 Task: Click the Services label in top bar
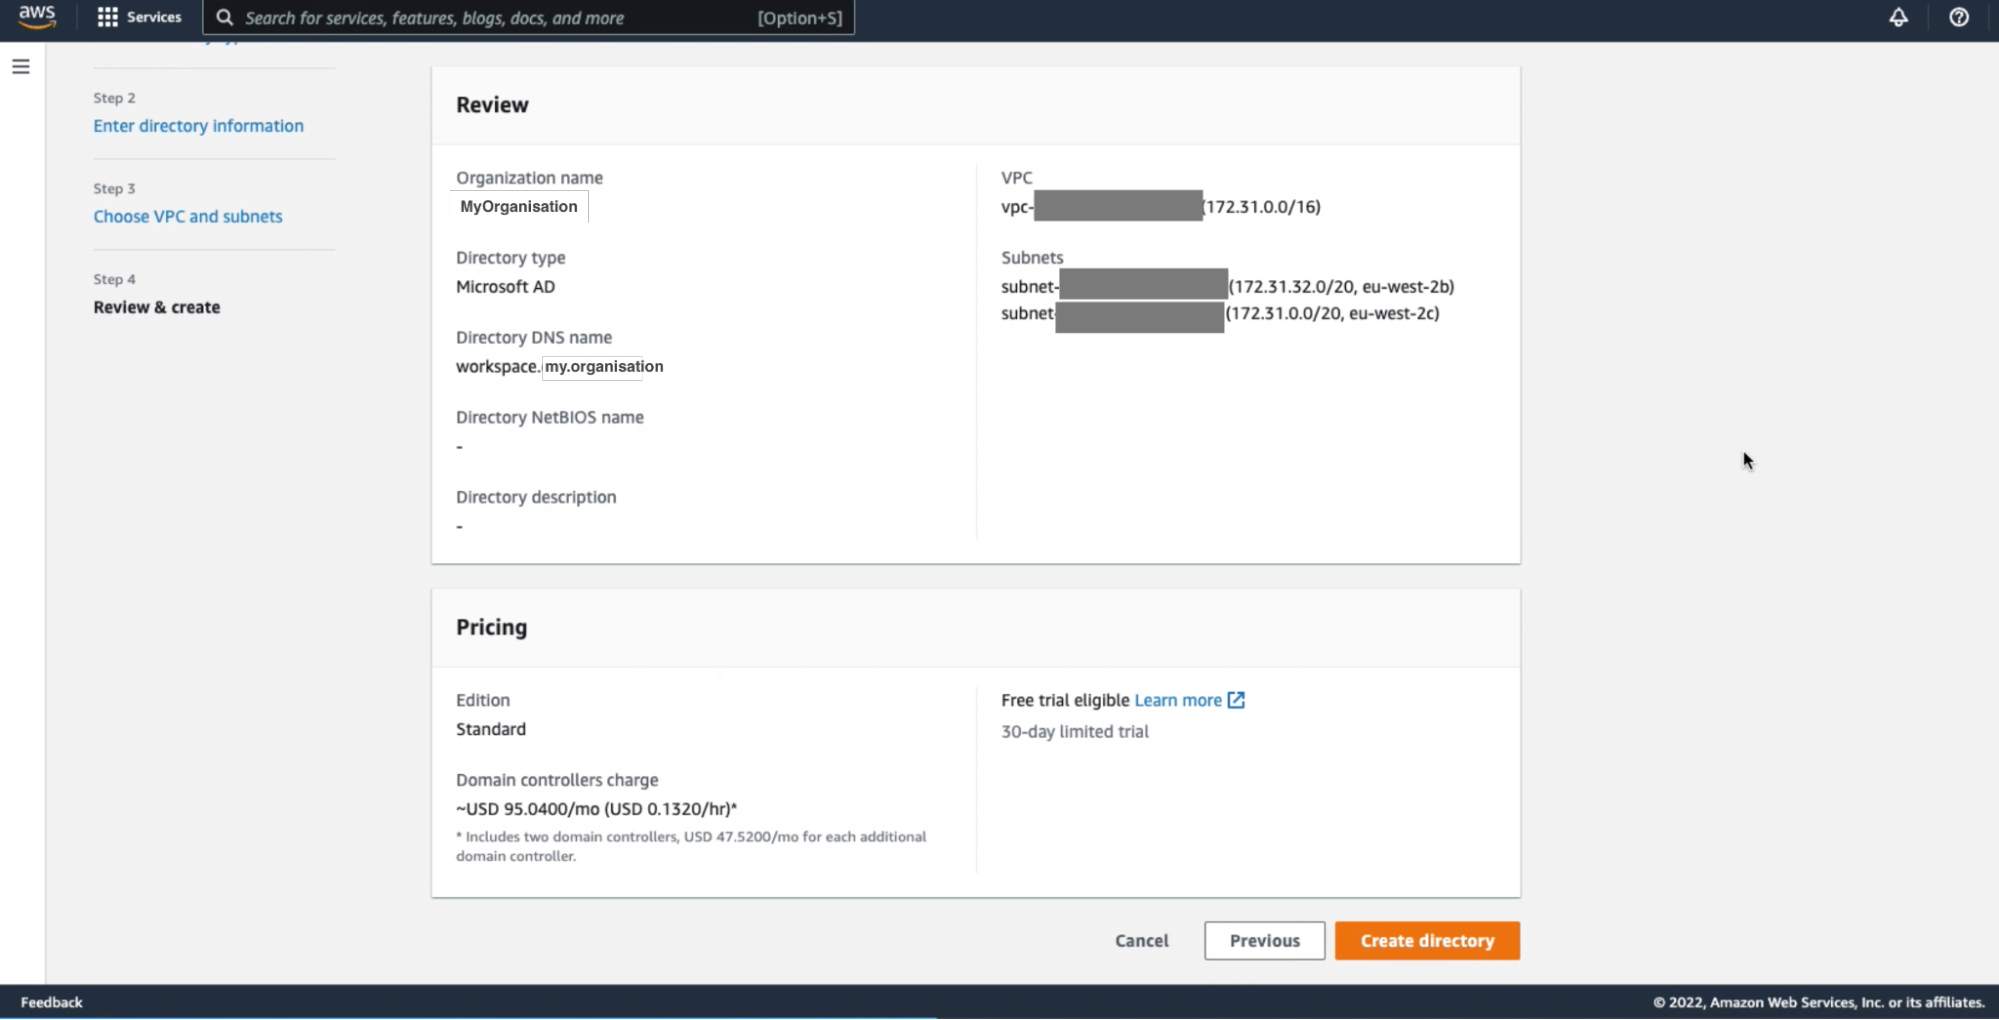click(154, 17)
